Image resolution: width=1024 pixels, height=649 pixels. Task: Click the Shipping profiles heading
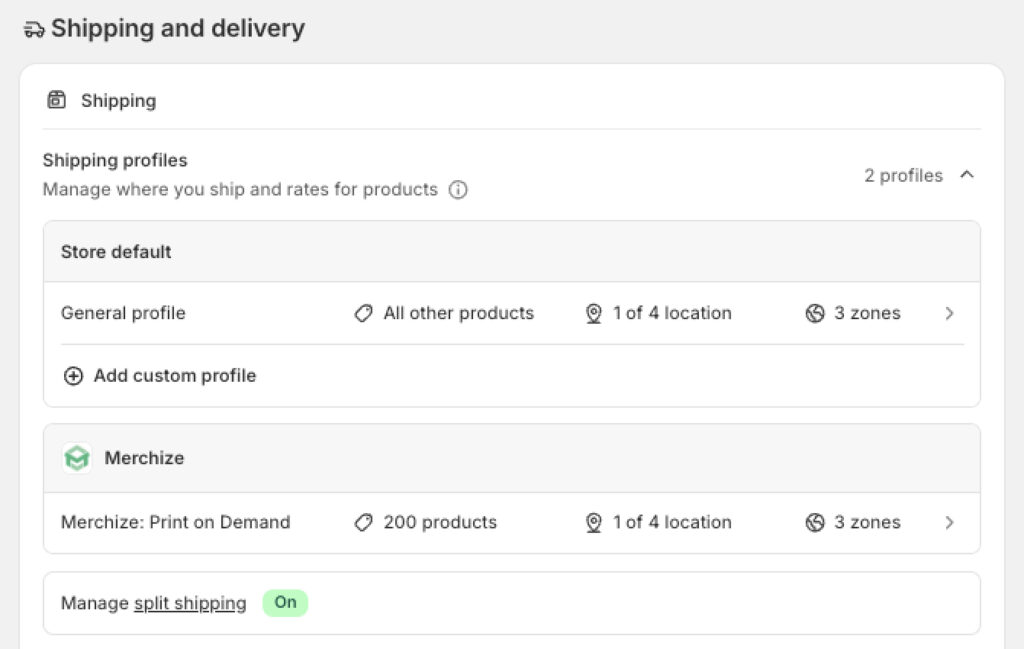click(115, 161)
